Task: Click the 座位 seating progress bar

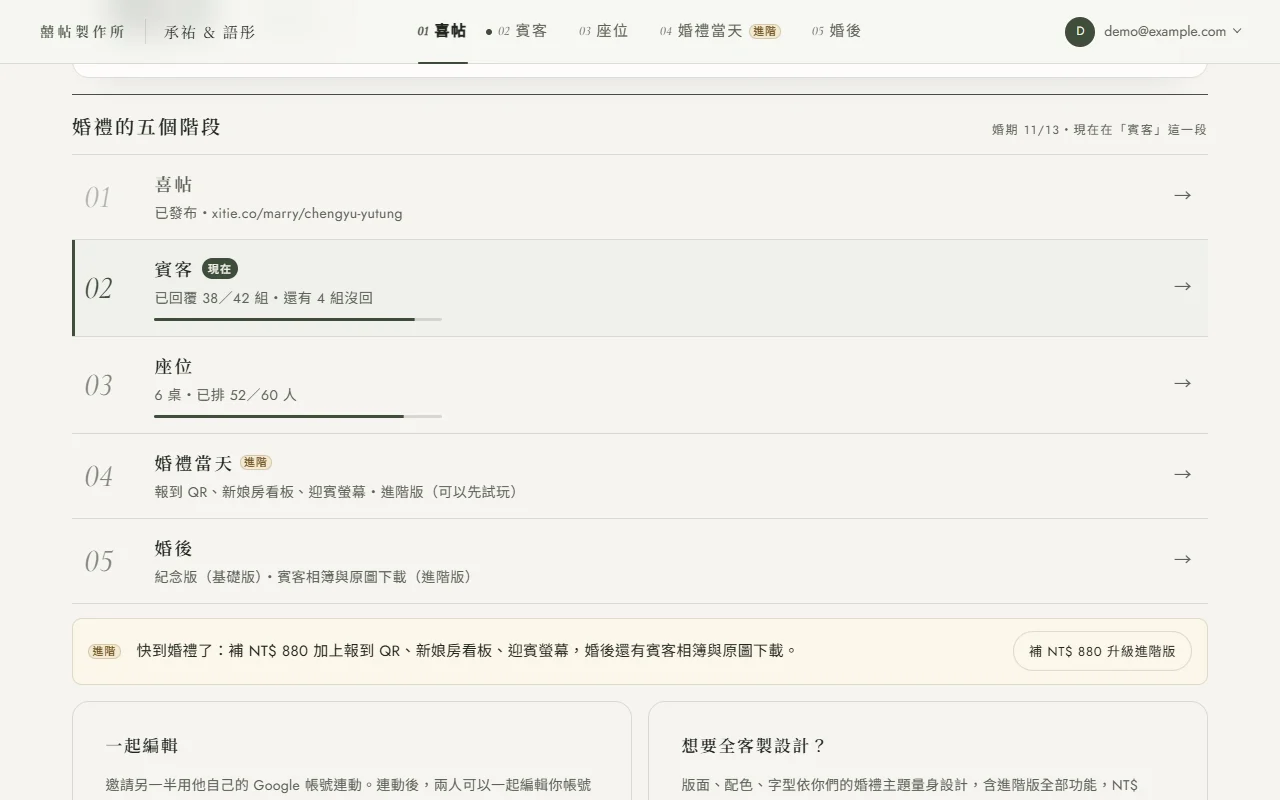Action: [x=298, y=416]
